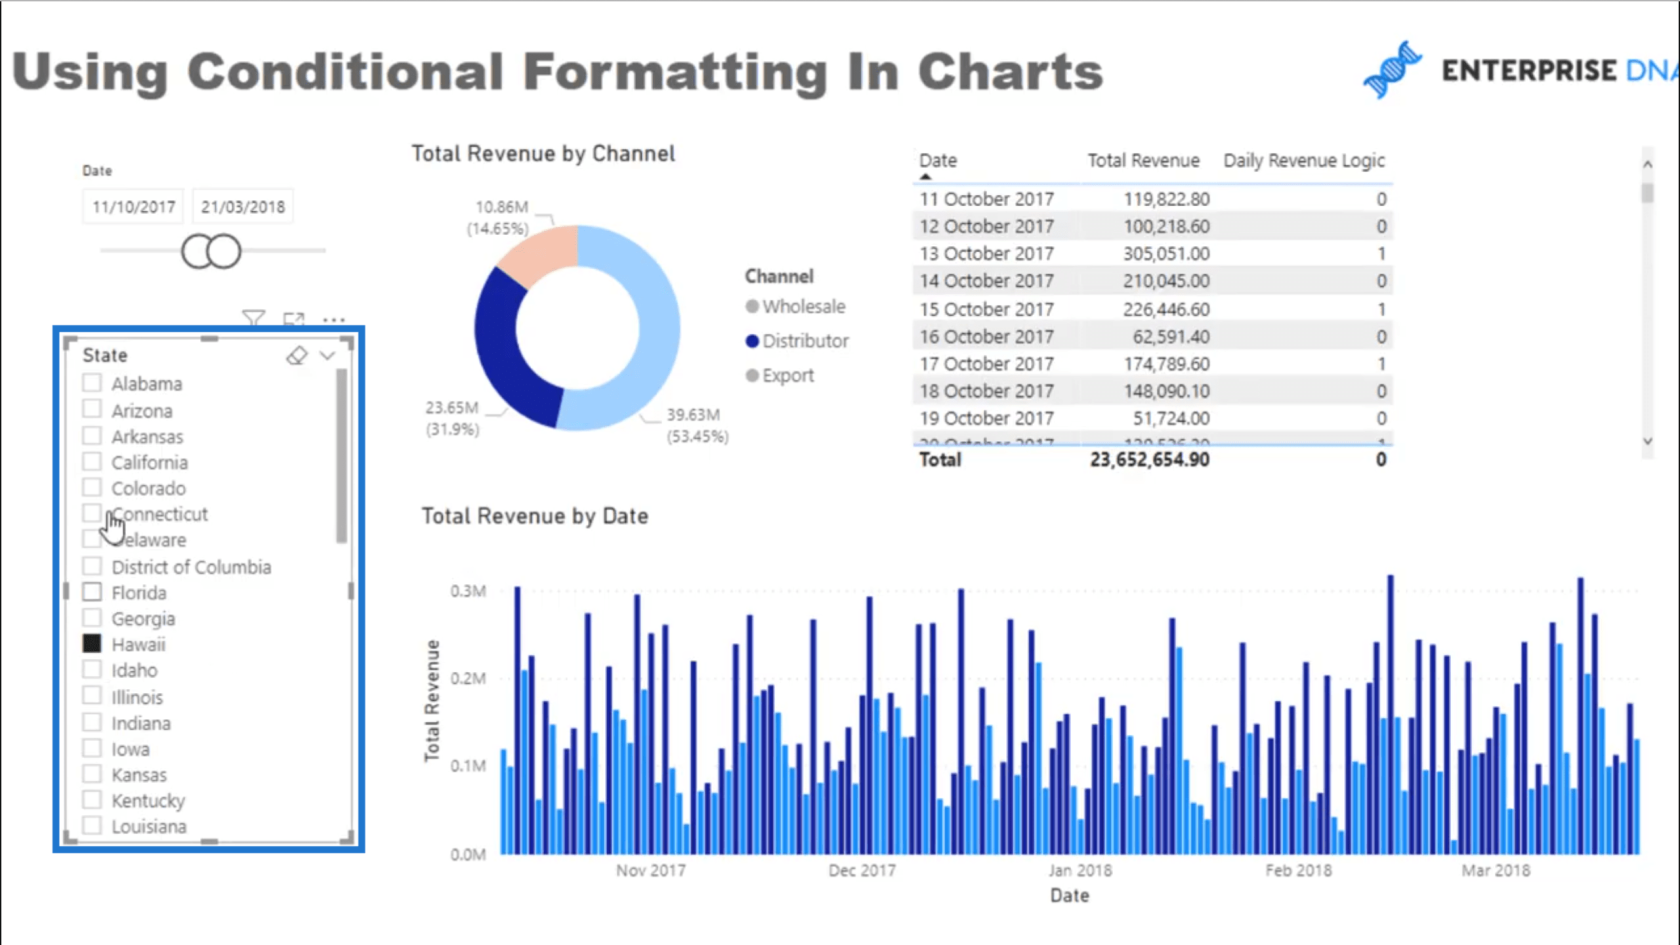
Task: Click the end date field 21/03/2018
Action: pyautogui.click(x=243, y=207)
